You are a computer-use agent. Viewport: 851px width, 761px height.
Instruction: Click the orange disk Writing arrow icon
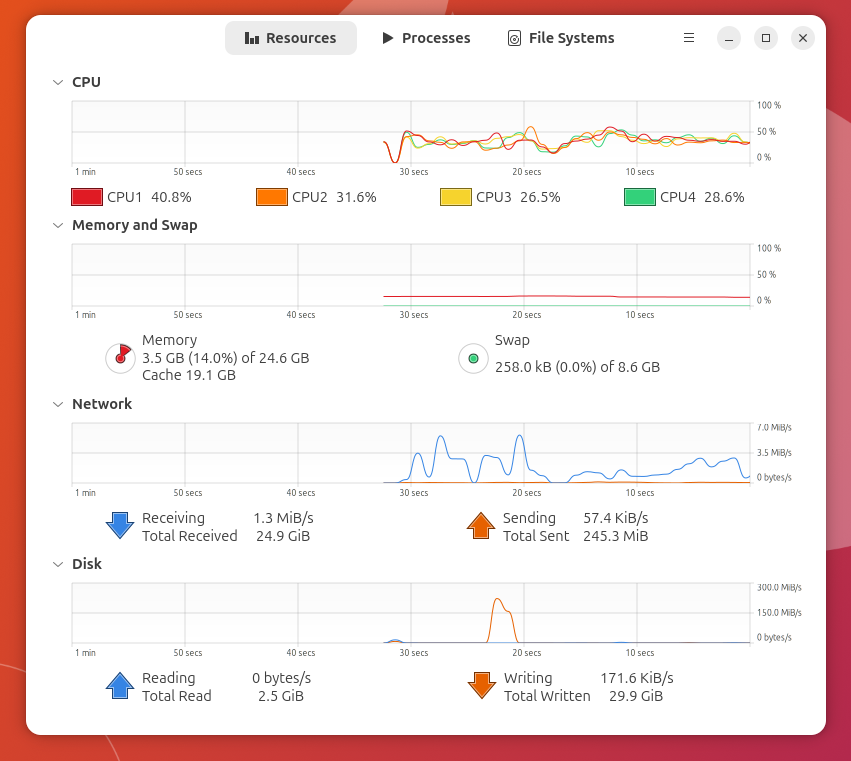481,686
